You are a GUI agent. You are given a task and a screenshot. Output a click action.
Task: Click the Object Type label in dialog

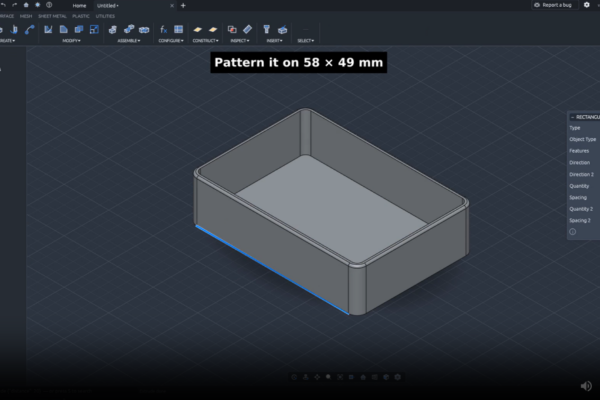(582, 139)
